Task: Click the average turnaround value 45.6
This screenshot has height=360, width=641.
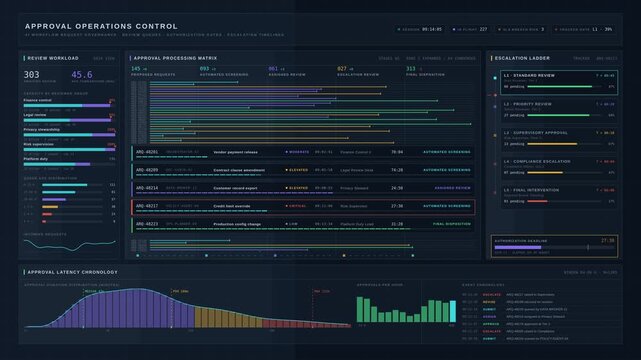Action: [x=82, y=75]
